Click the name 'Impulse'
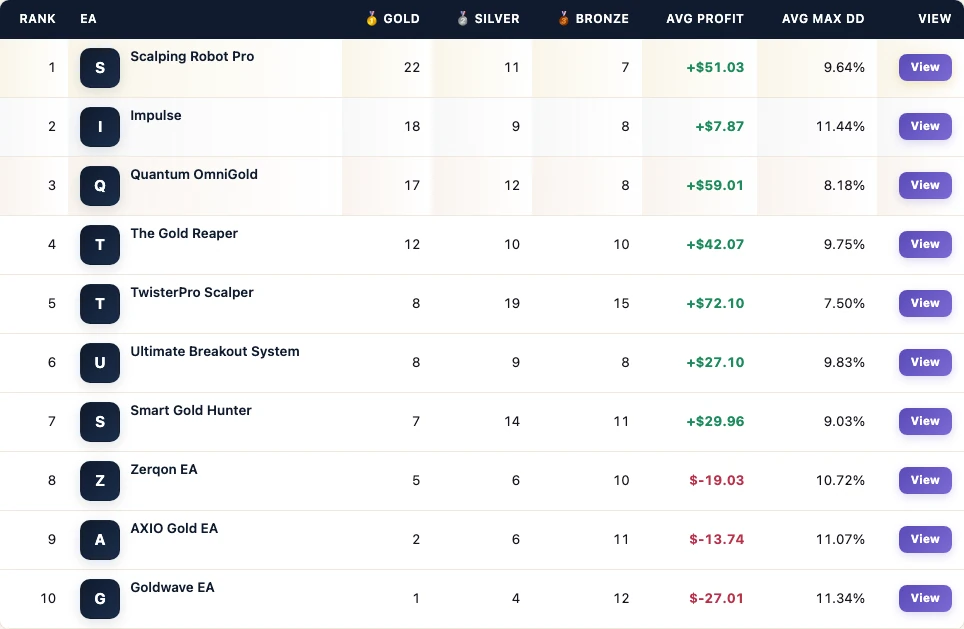The width and height of the screenshot is (964, 629). 156,116
